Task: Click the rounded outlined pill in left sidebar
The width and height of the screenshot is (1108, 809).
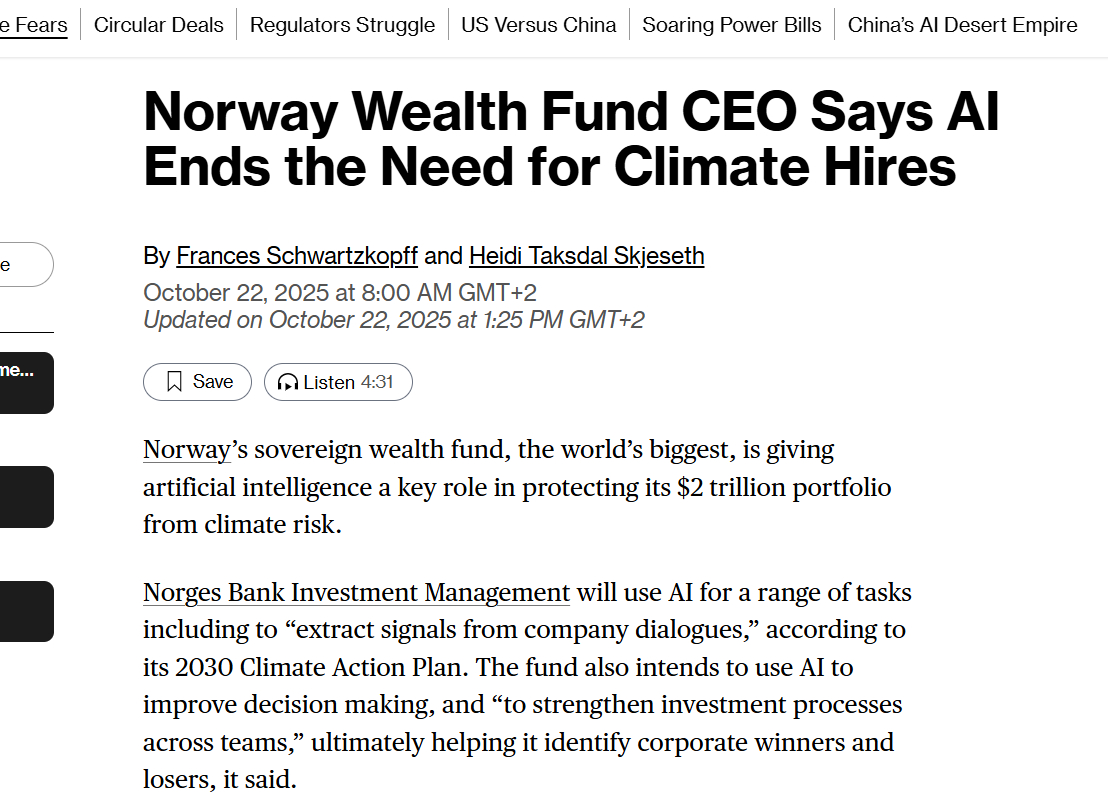Action: (x=26, y=265)
